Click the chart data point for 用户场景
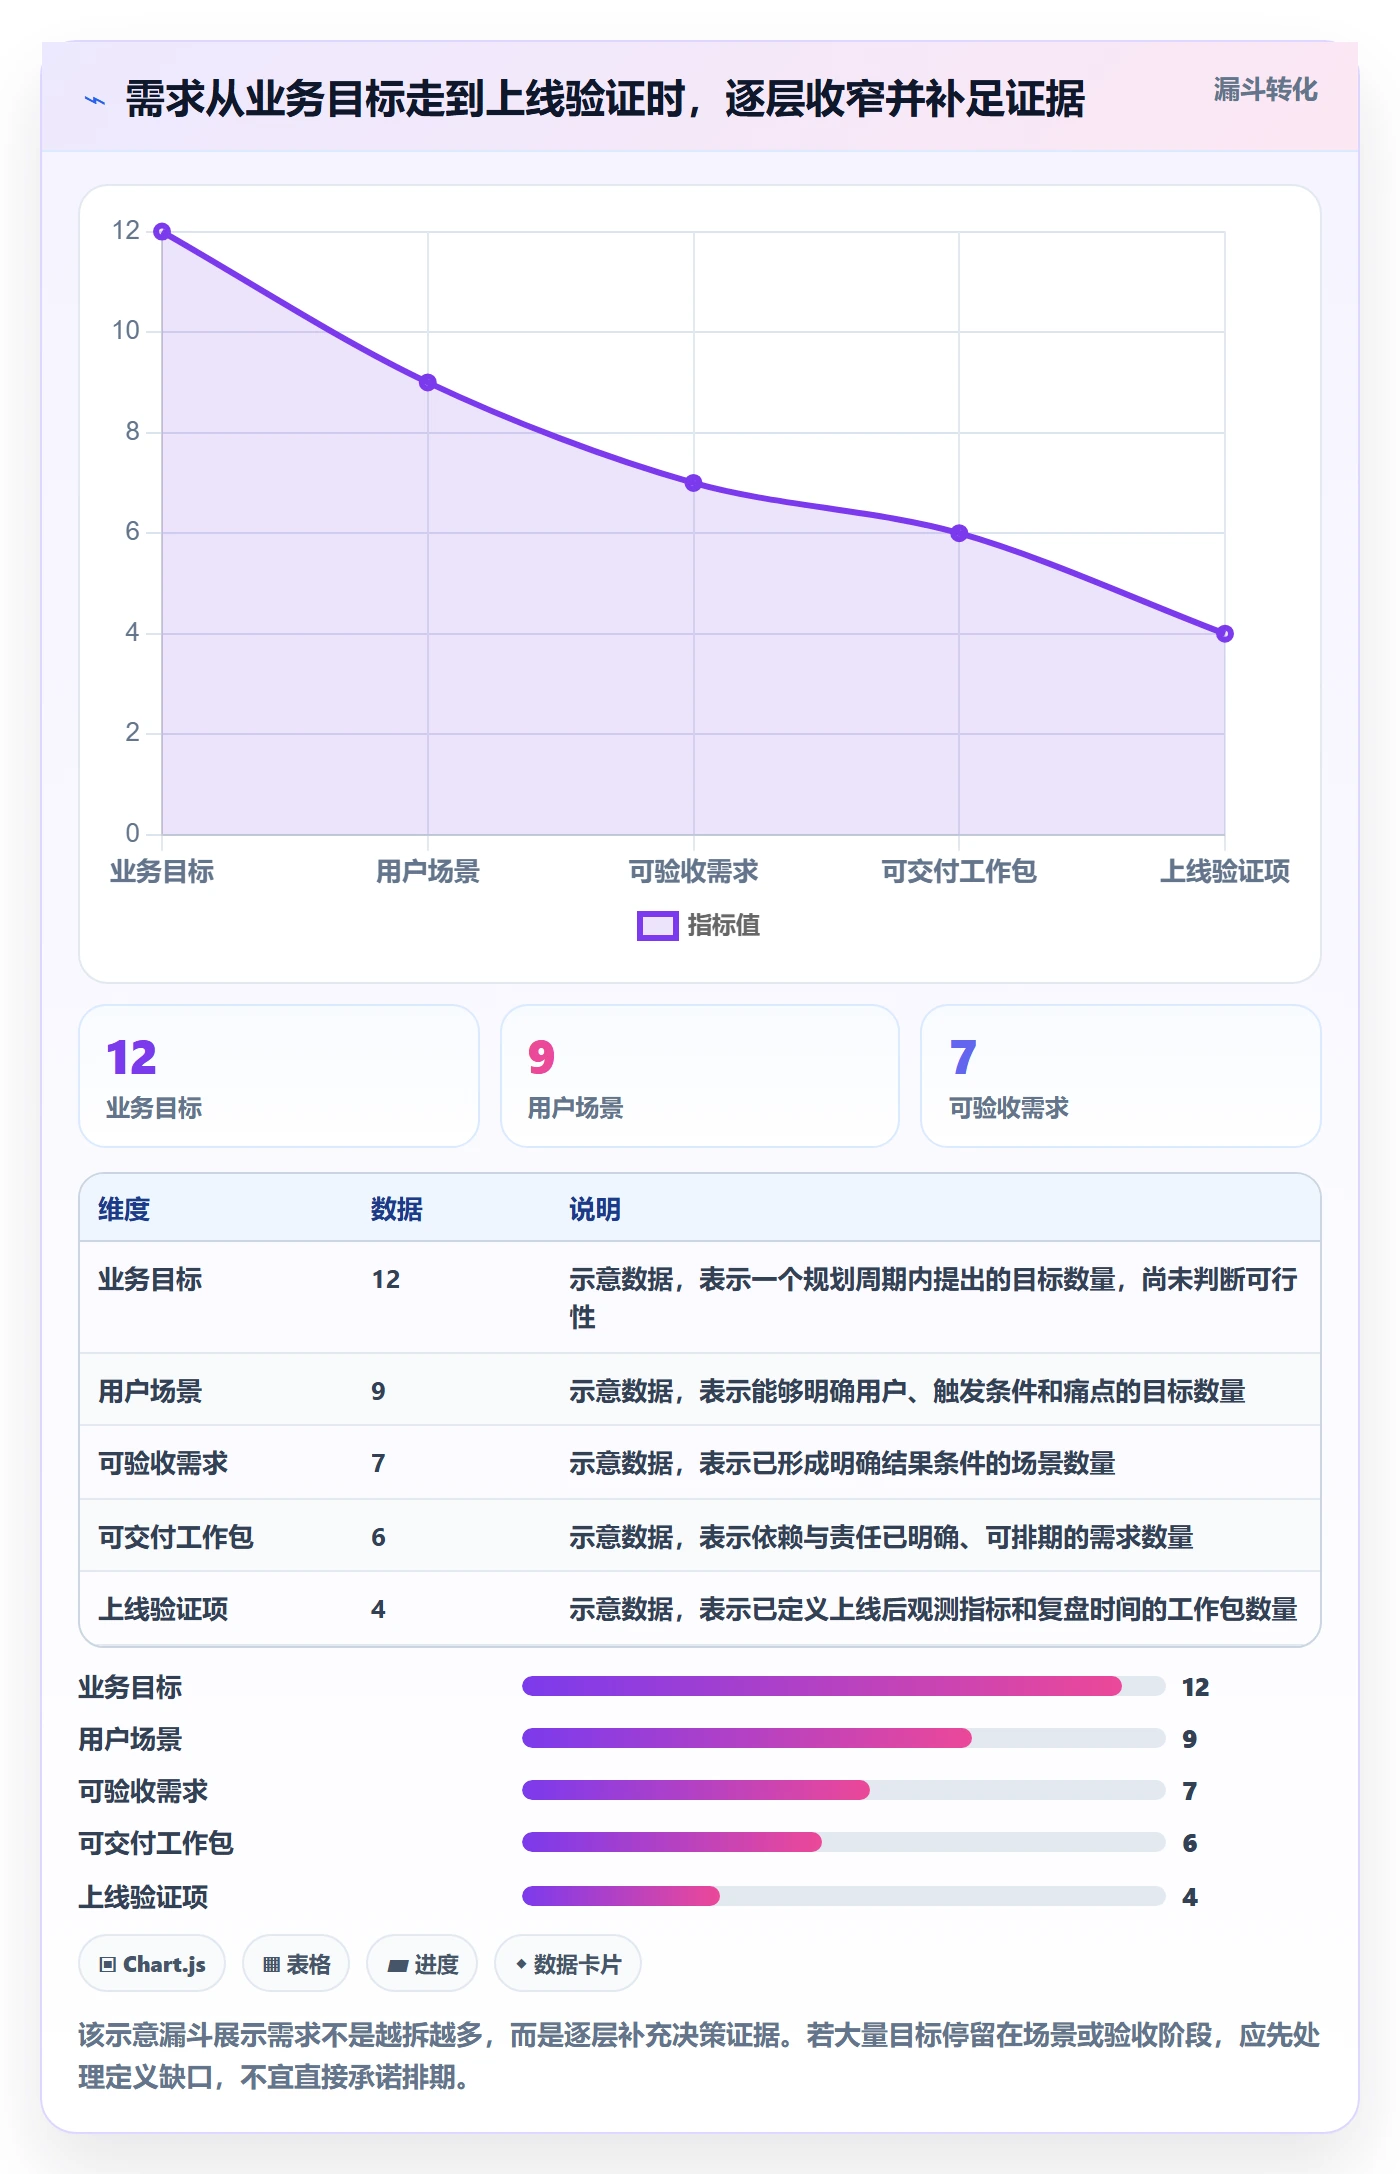This screenshot has width=1400, height=2174. coord(428,383)
